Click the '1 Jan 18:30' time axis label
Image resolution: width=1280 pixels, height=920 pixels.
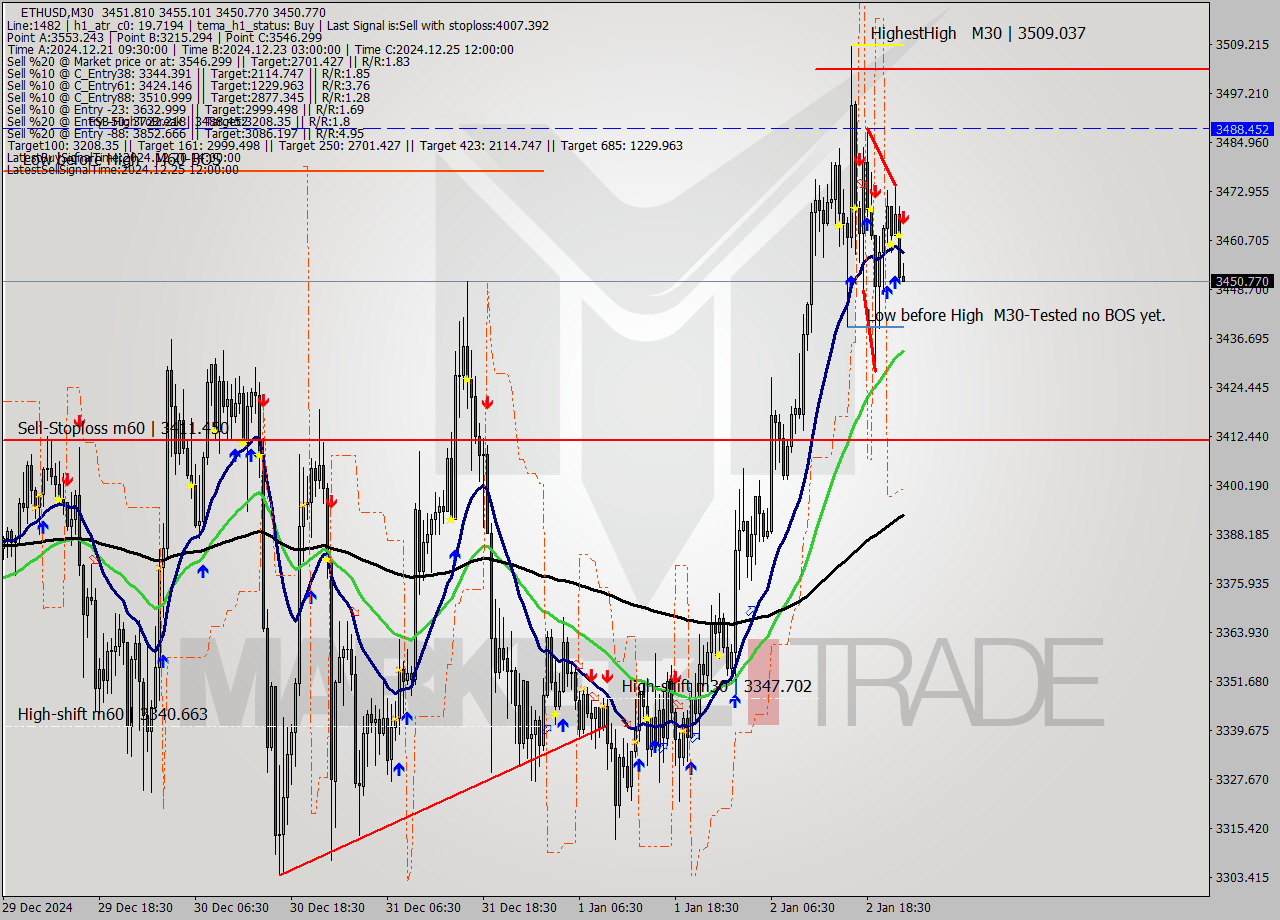coord(706,908)
